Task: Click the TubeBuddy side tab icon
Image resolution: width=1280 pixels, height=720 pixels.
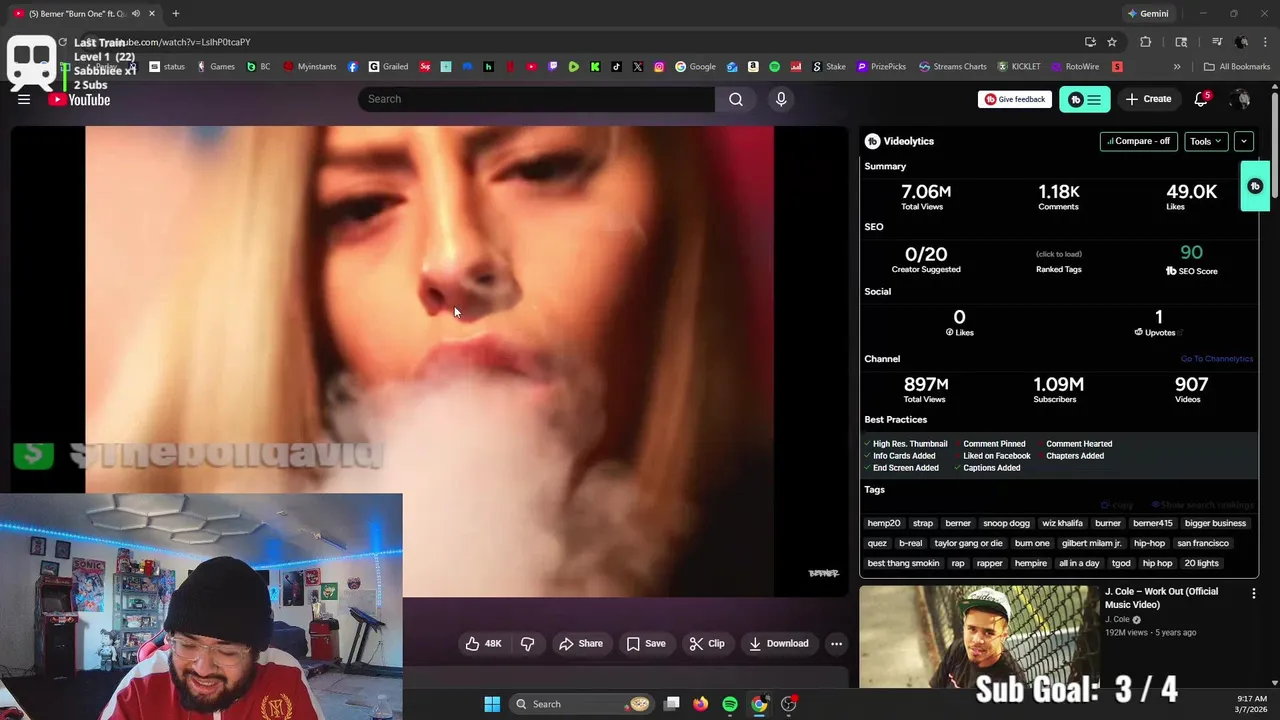Action: point(1255,186)
